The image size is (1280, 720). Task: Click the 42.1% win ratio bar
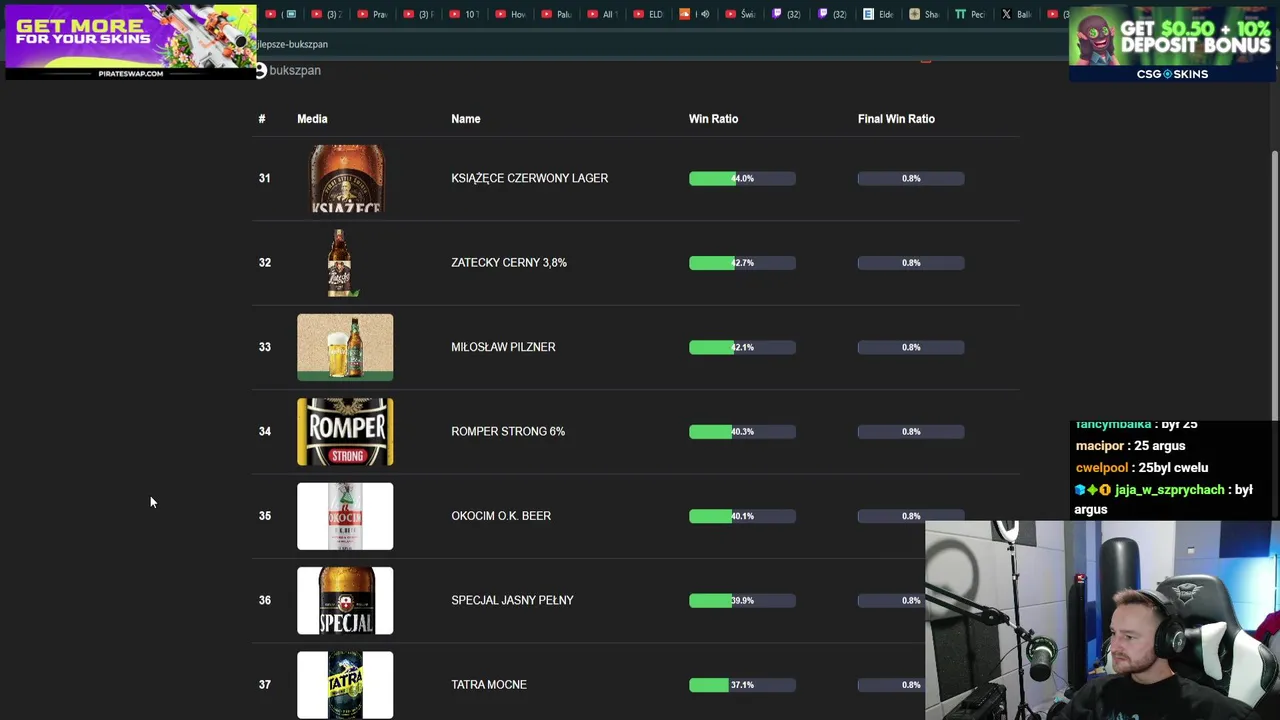point(742,347)
